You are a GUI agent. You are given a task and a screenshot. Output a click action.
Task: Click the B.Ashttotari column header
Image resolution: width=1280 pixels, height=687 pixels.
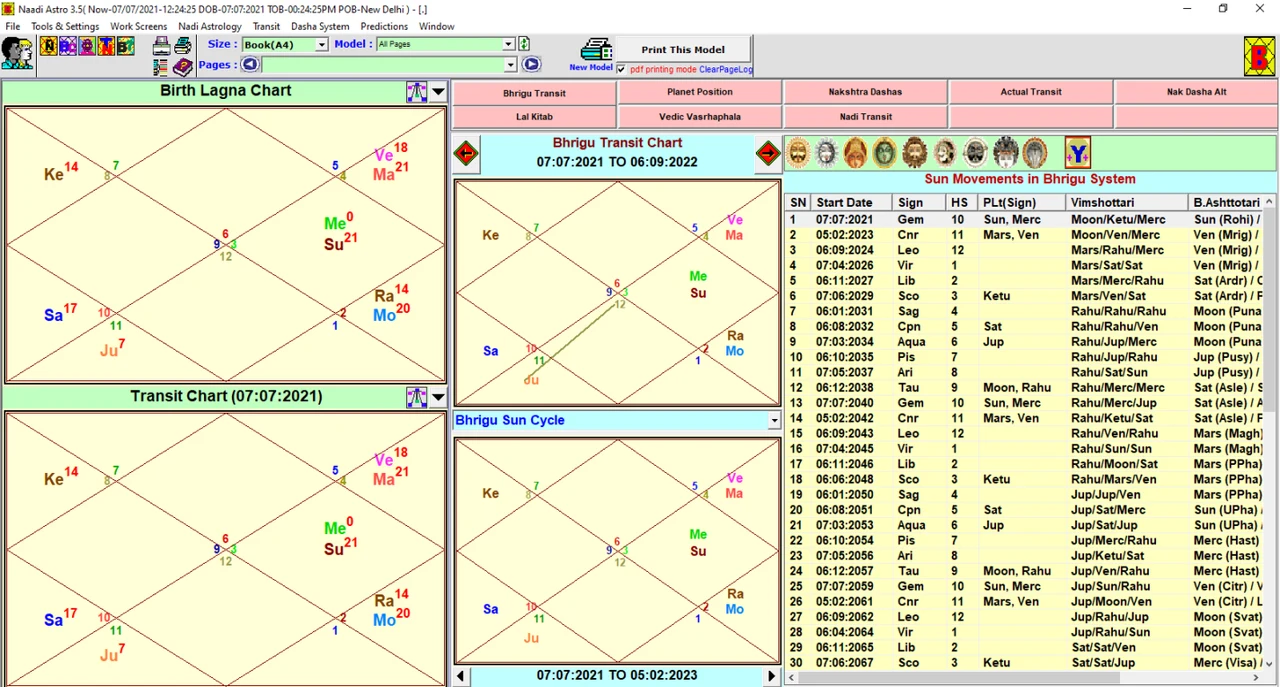[x=1226, y=203]
